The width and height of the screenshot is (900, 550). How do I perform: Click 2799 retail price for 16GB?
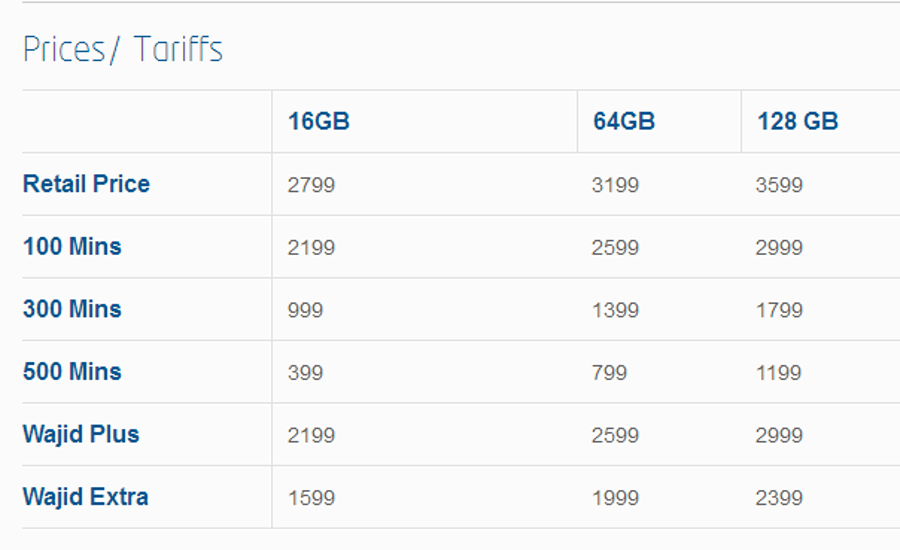point(311,185)
